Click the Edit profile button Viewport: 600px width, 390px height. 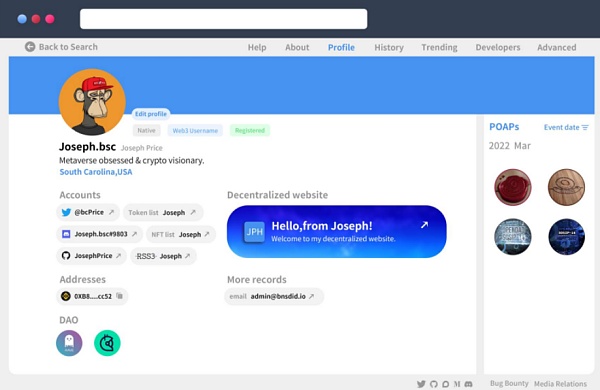pyautogui.click(x=151, y=114)
